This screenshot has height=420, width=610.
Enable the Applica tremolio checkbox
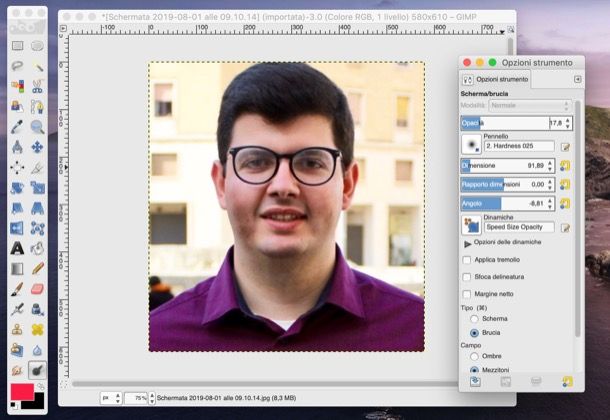point(467,260)
